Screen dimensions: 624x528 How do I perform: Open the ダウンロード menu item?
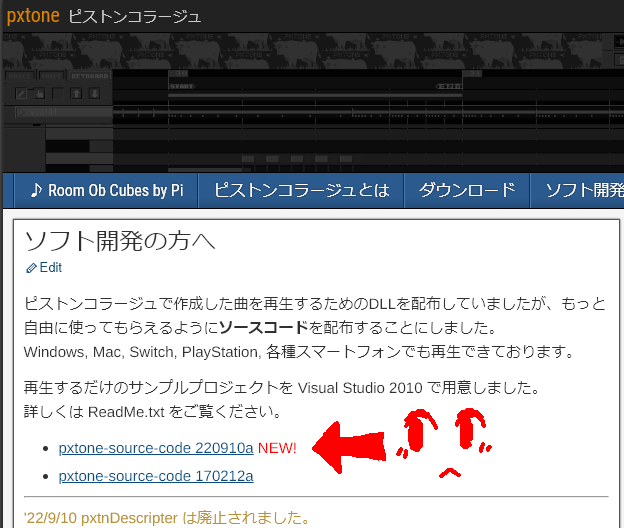pyautogui.click(x=467, y=191)
